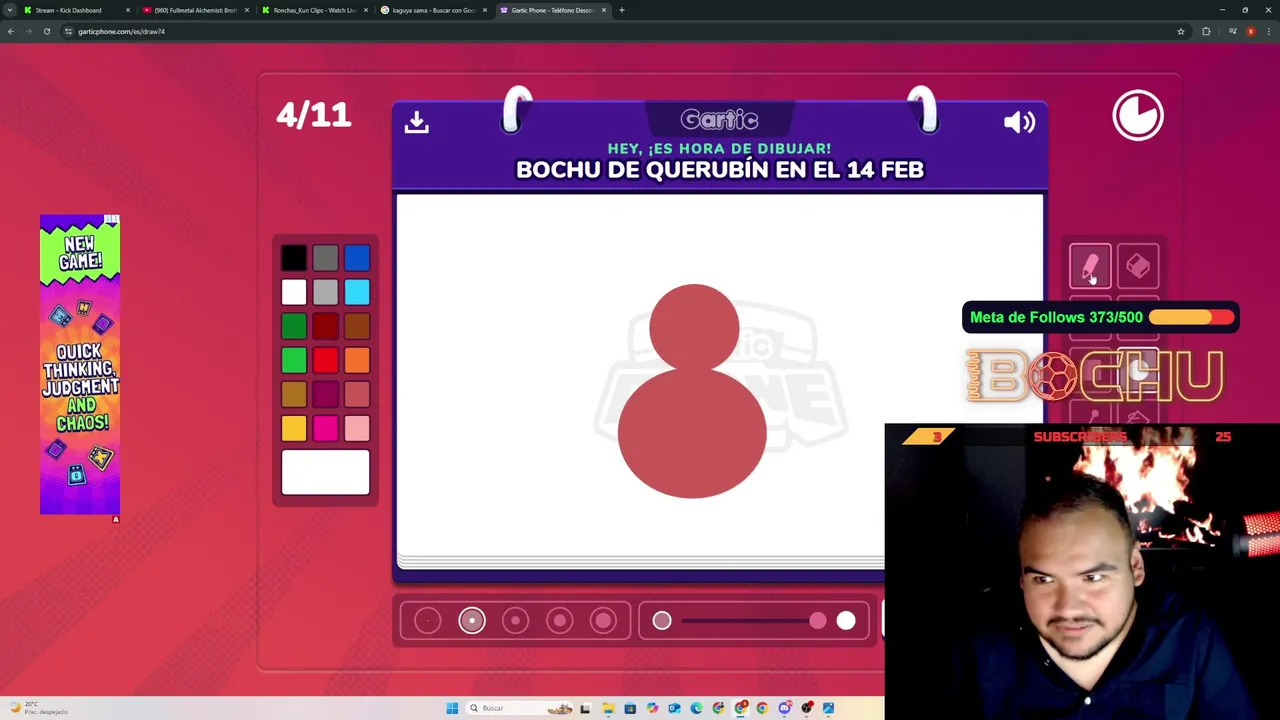
Task: Choose the fourth brush size
Action: coord(560,621)
